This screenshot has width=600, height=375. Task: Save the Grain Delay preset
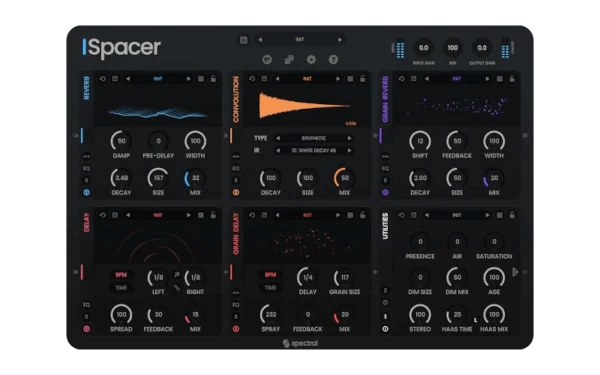264,215
